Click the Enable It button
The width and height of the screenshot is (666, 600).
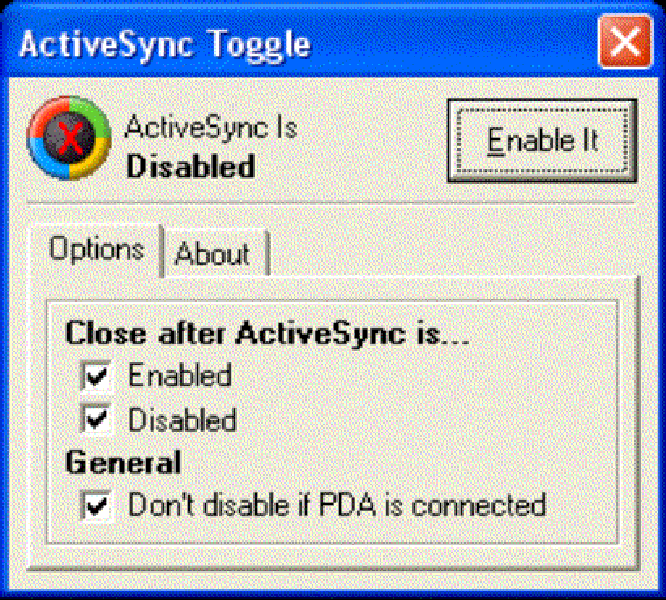point(542,141)
